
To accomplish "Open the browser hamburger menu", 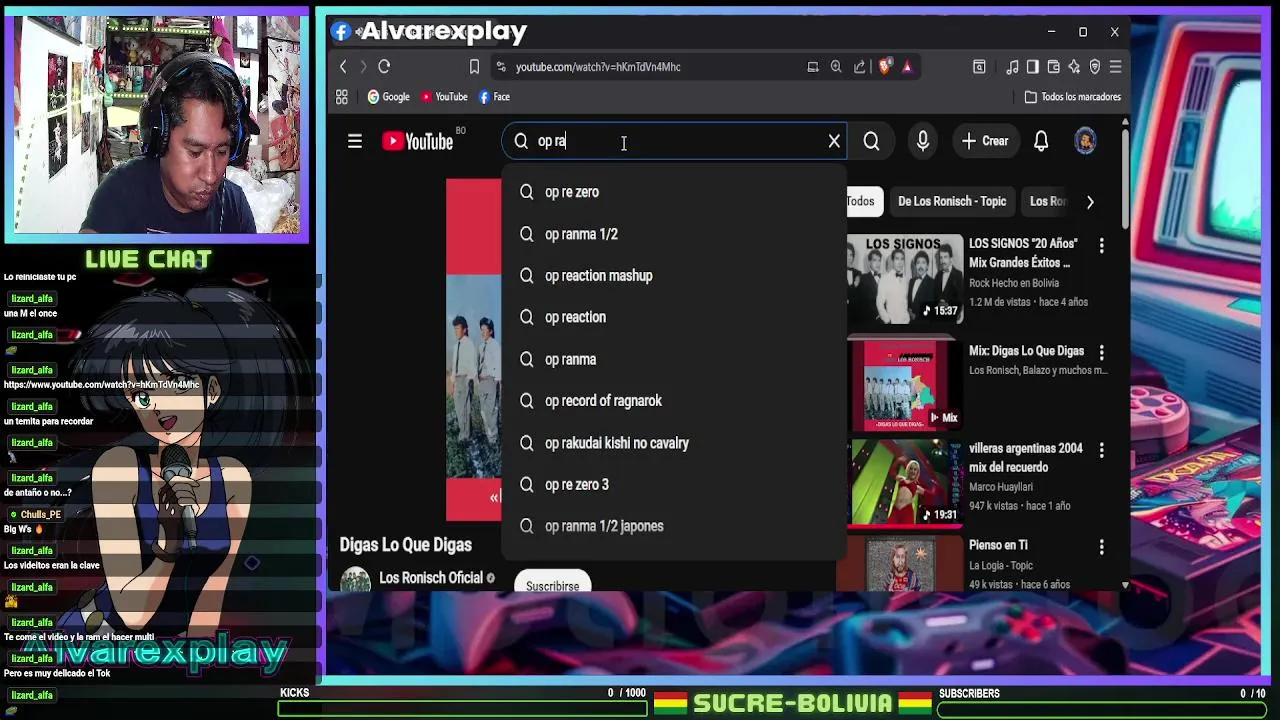I will (x=1116, y=67).
